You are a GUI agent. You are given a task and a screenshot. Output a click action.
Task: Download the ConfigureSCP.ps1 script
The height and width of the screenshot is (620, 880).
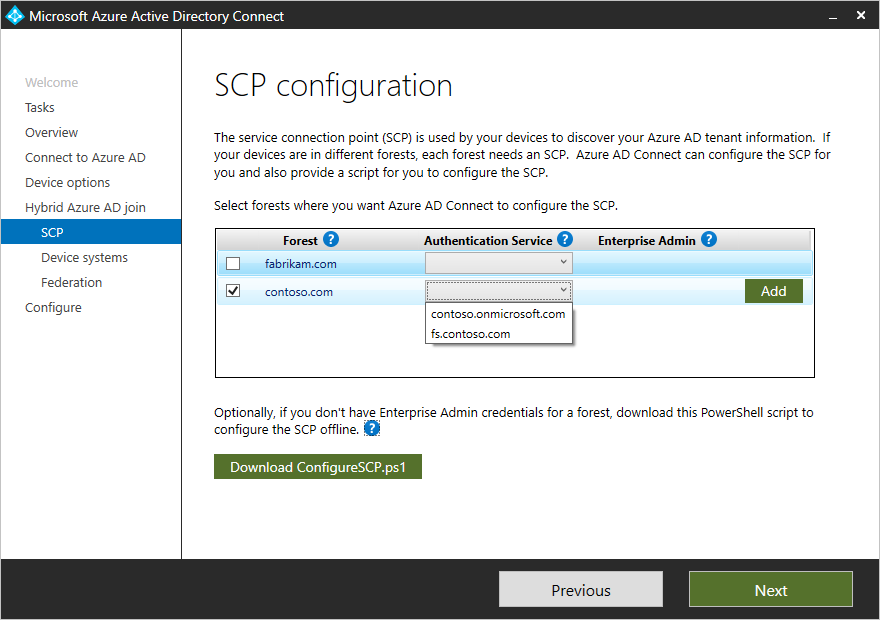click(x=317, y=466)
